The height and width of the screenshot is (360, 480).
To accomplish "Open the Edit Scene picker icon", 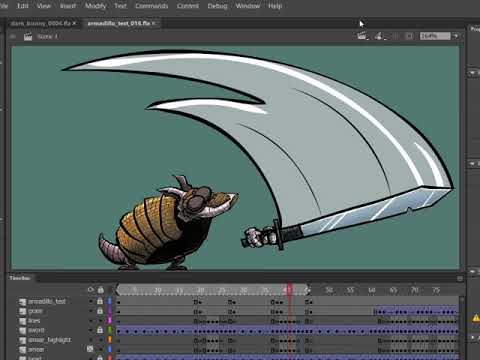I will [x=362, y=36].
